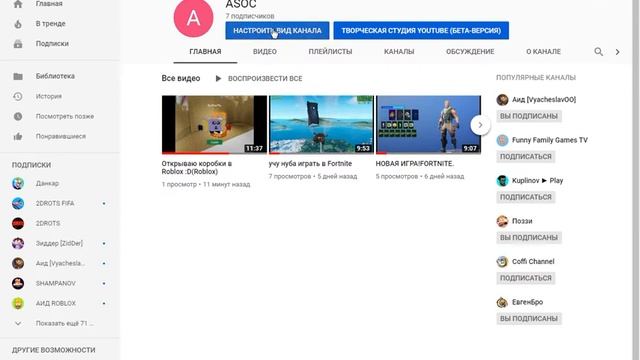
Task: Open Посмотреть позже sidebar label
Action: pos(65,116)
